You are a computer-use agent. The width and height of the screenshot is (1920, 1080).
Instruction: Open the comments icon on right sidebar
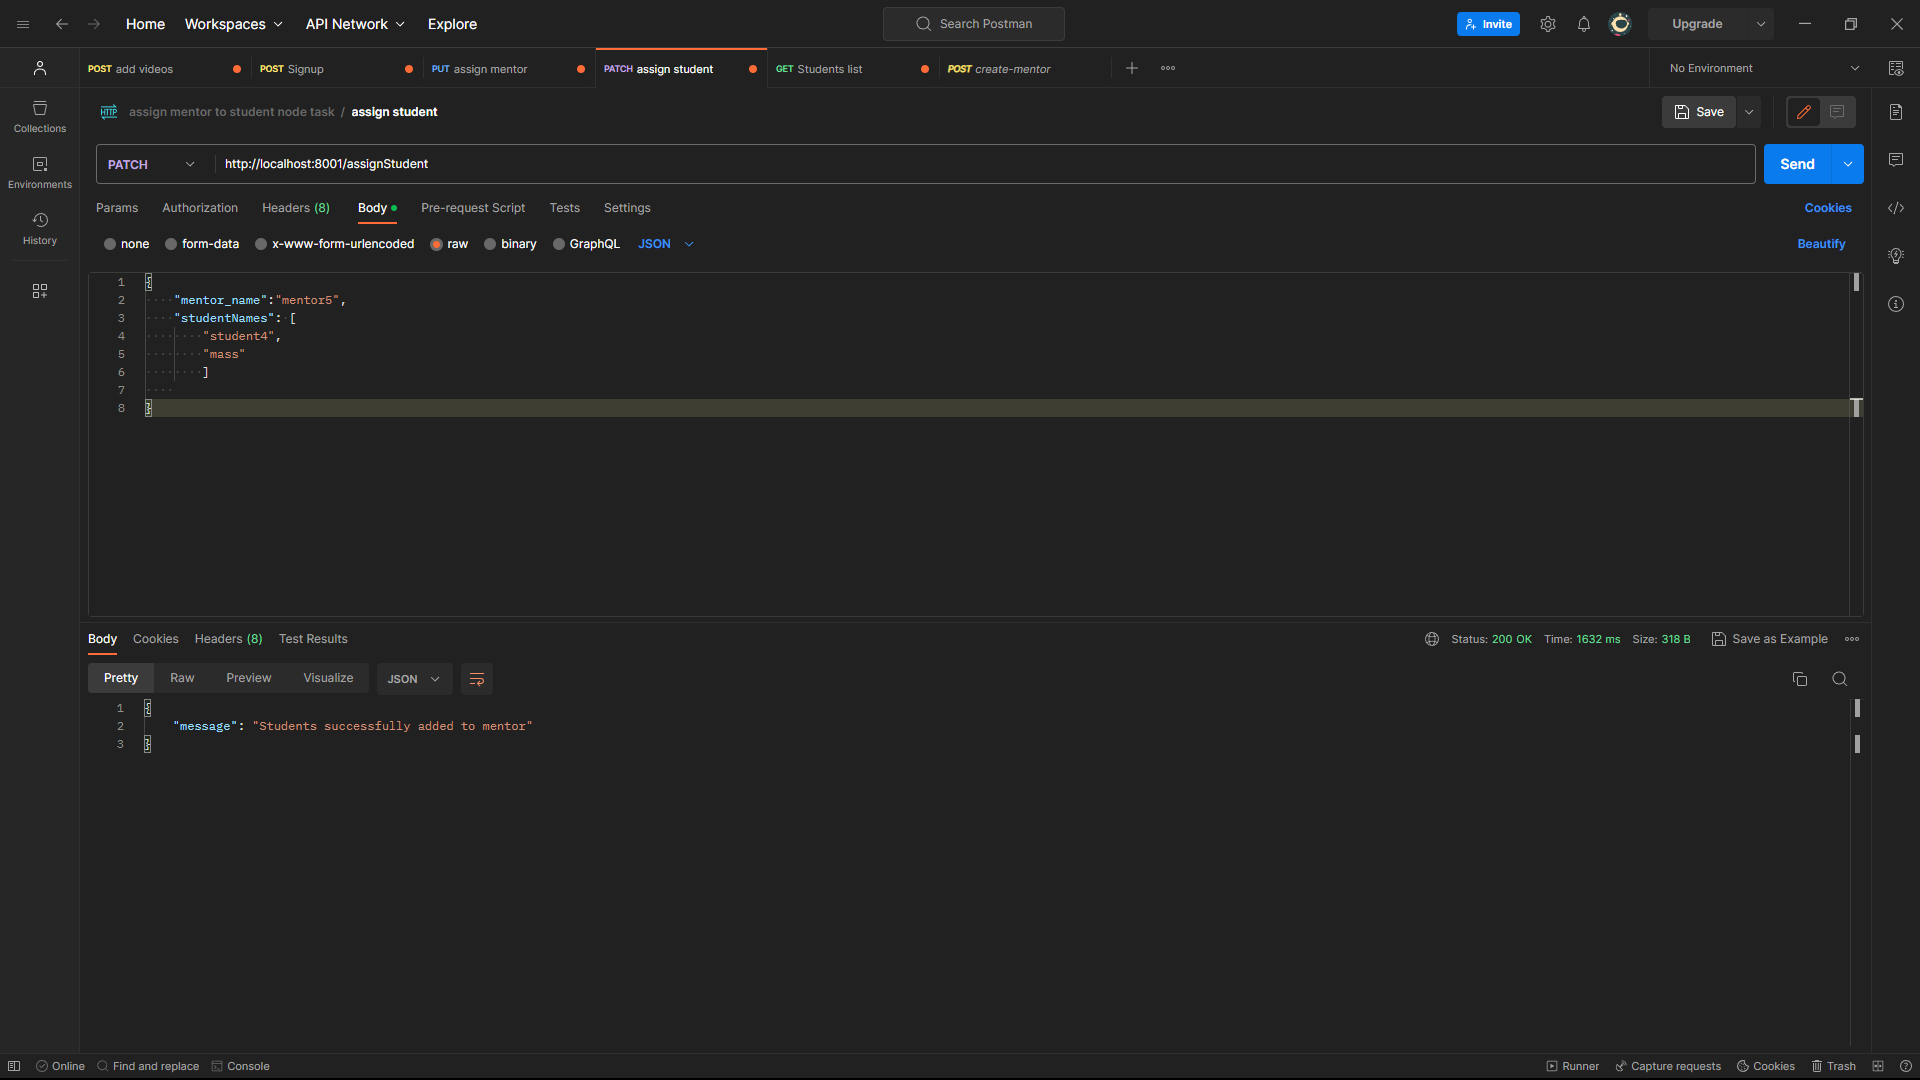[x=1897, y=160]
